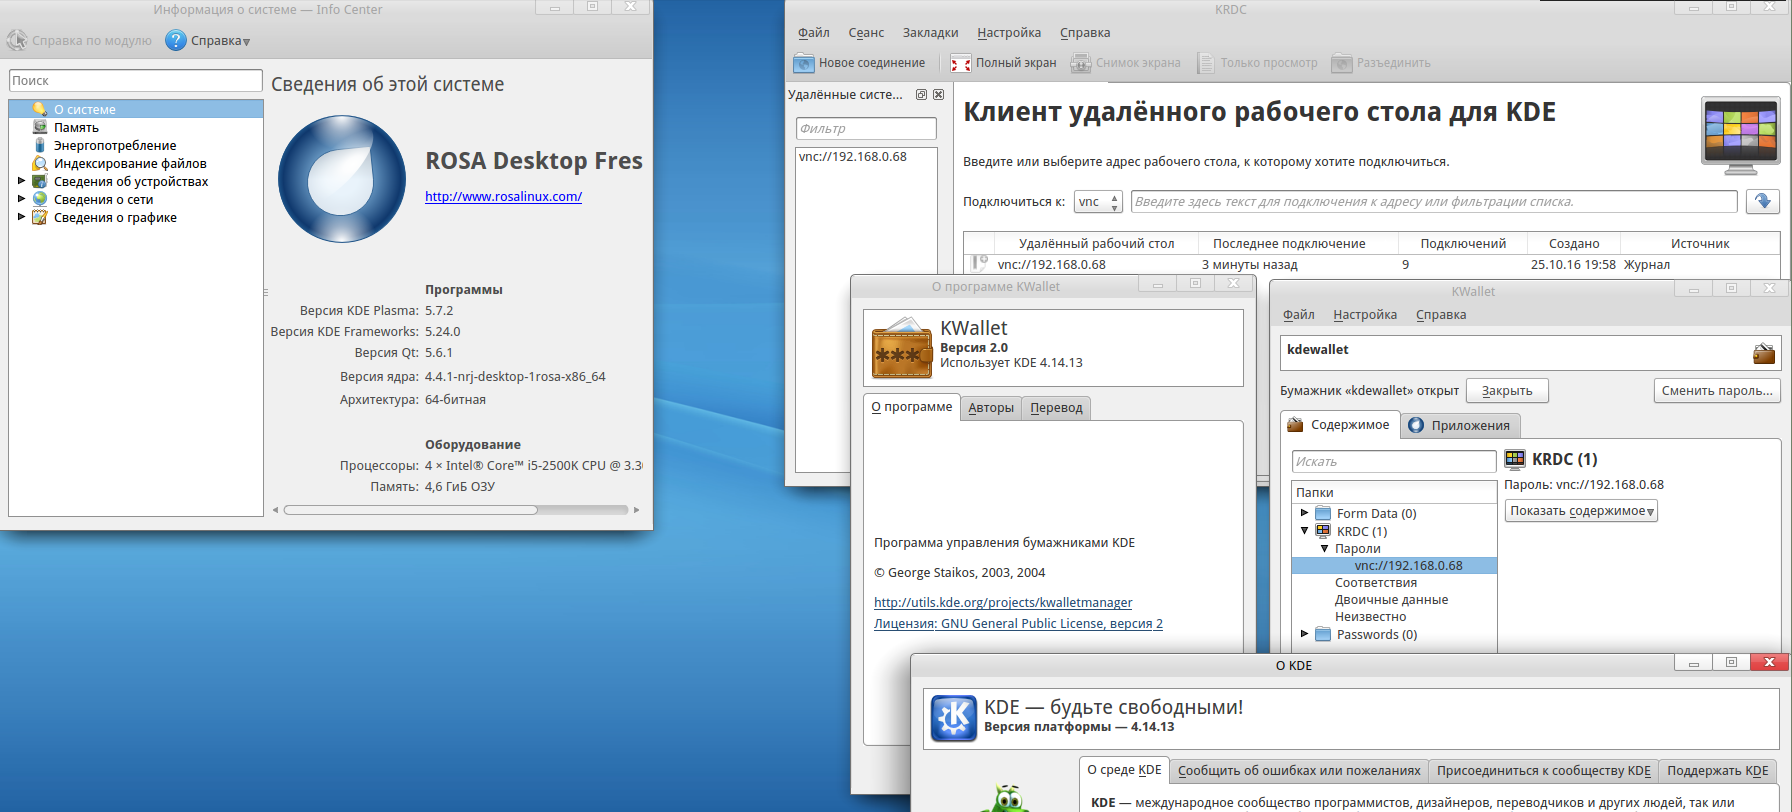Click the connect arrow button beside the address field
1792x812 pixels.
point(1762,202)
